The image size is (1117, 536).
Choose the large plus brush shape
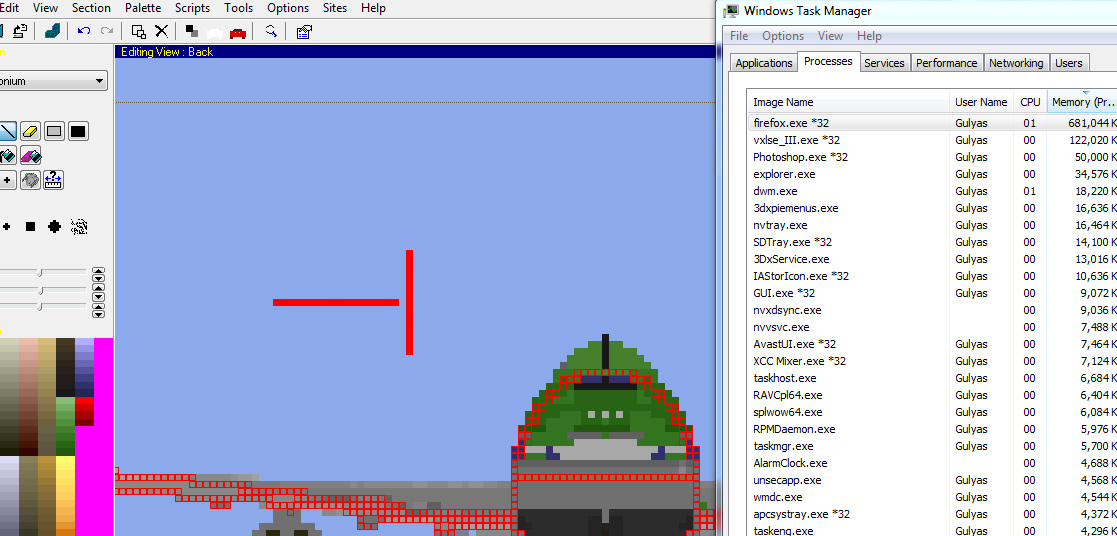54,227
